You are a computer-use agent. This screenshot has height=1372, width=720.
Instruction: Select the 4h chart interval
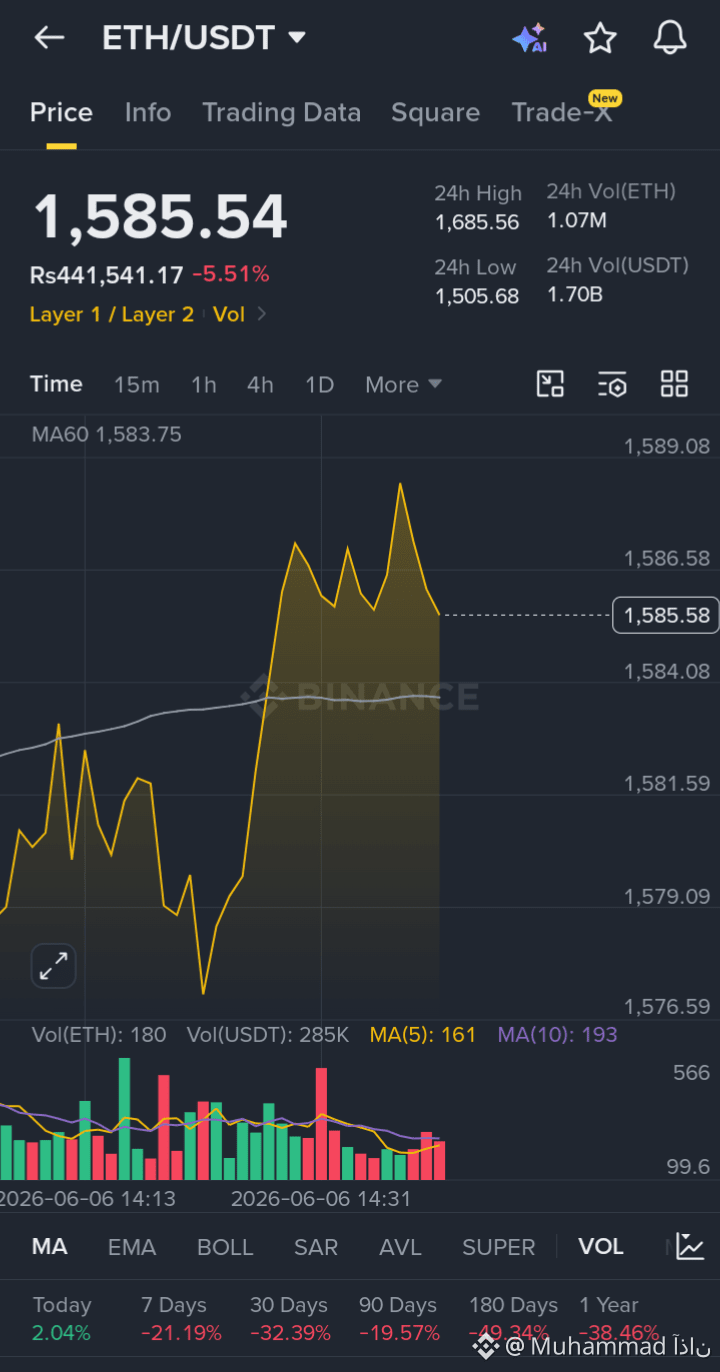[260, 385]
